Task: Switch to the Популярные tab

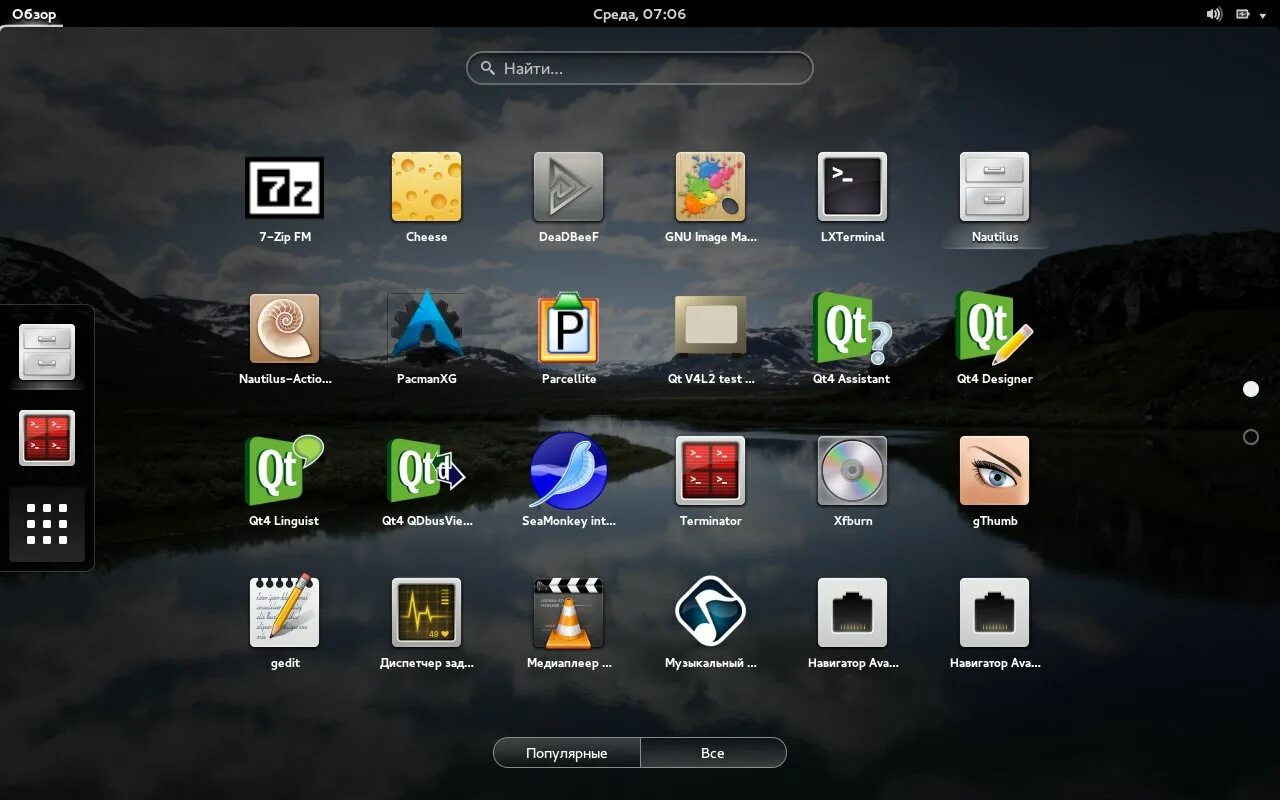Action: click(566, 752)
